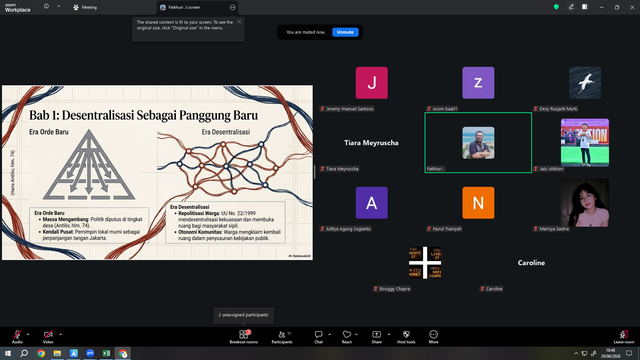Select the zoom baa01 Z avatar tile
The height and width of the screenshot is (360, 640).
pos(478,83)
